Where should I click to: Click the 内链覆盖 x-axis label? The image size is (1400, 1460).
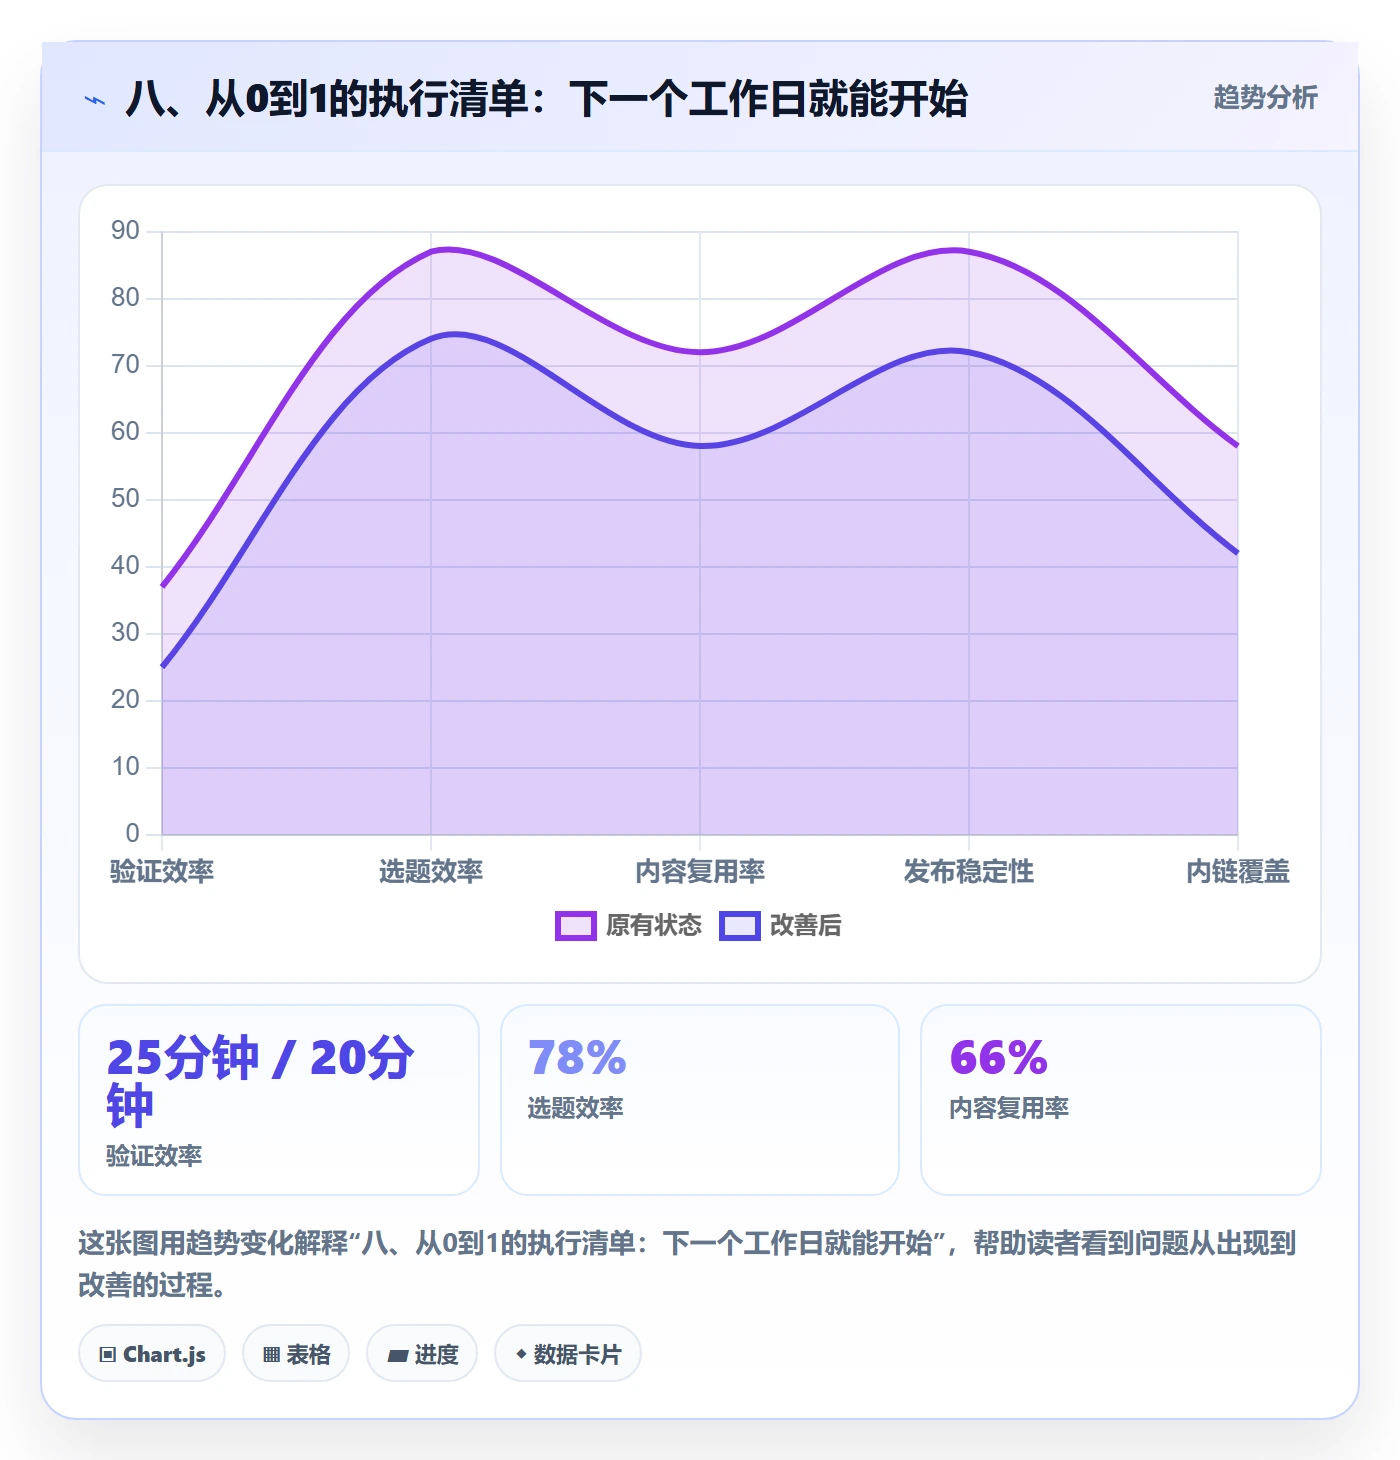(x=1238, y=872)
